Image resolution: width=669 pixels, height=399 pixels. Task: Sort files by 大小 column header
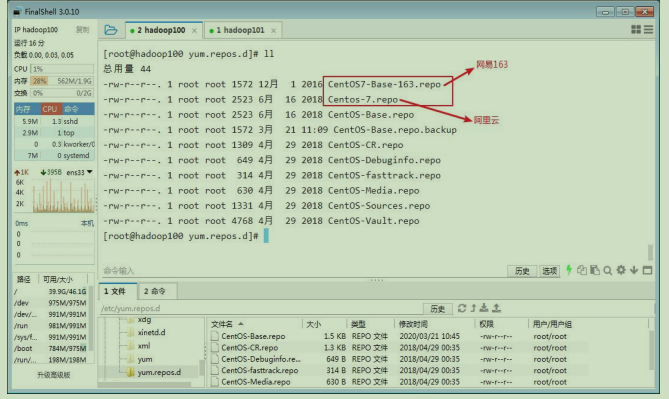(x=324, y=324)
